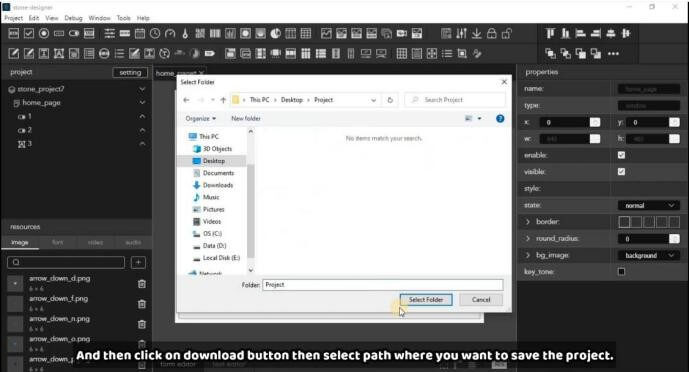689x372 pixels.
Task: Open the more options ellipsis icon
Action: (613, 54)
